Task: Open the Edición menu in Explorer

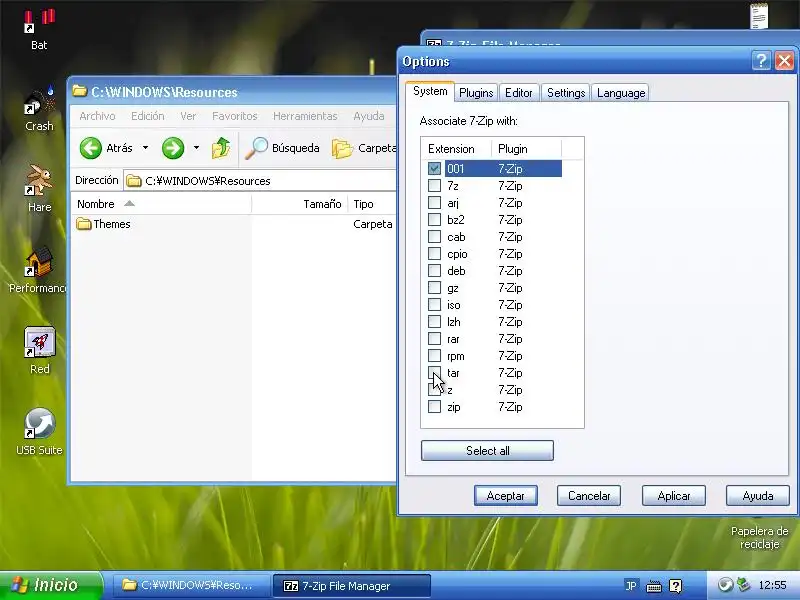Action: [x=148, y=116]
